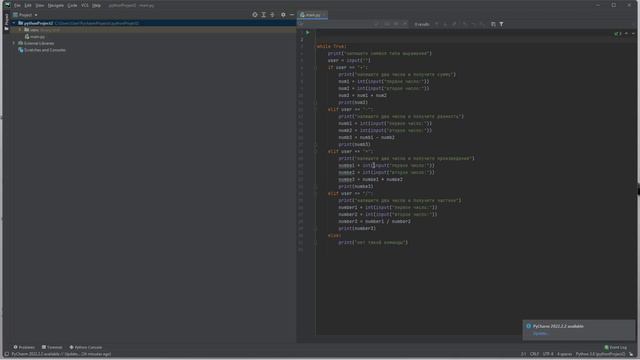Select main.py in the project tree

click(x=35, y=37)
